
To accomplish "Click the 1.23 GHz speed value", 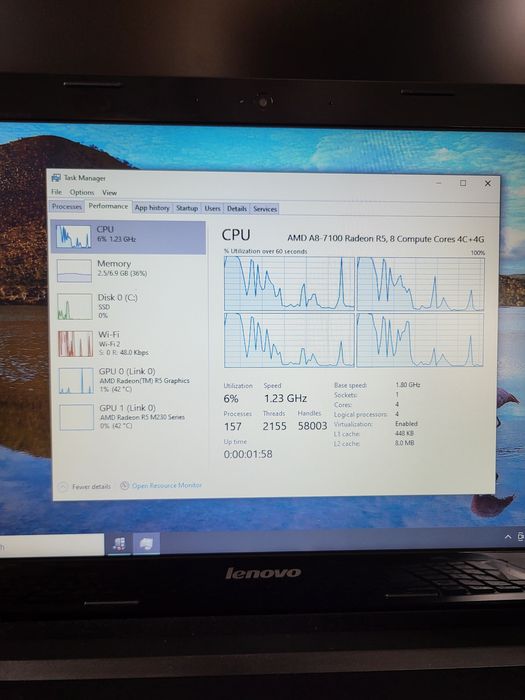I will 285,398.
